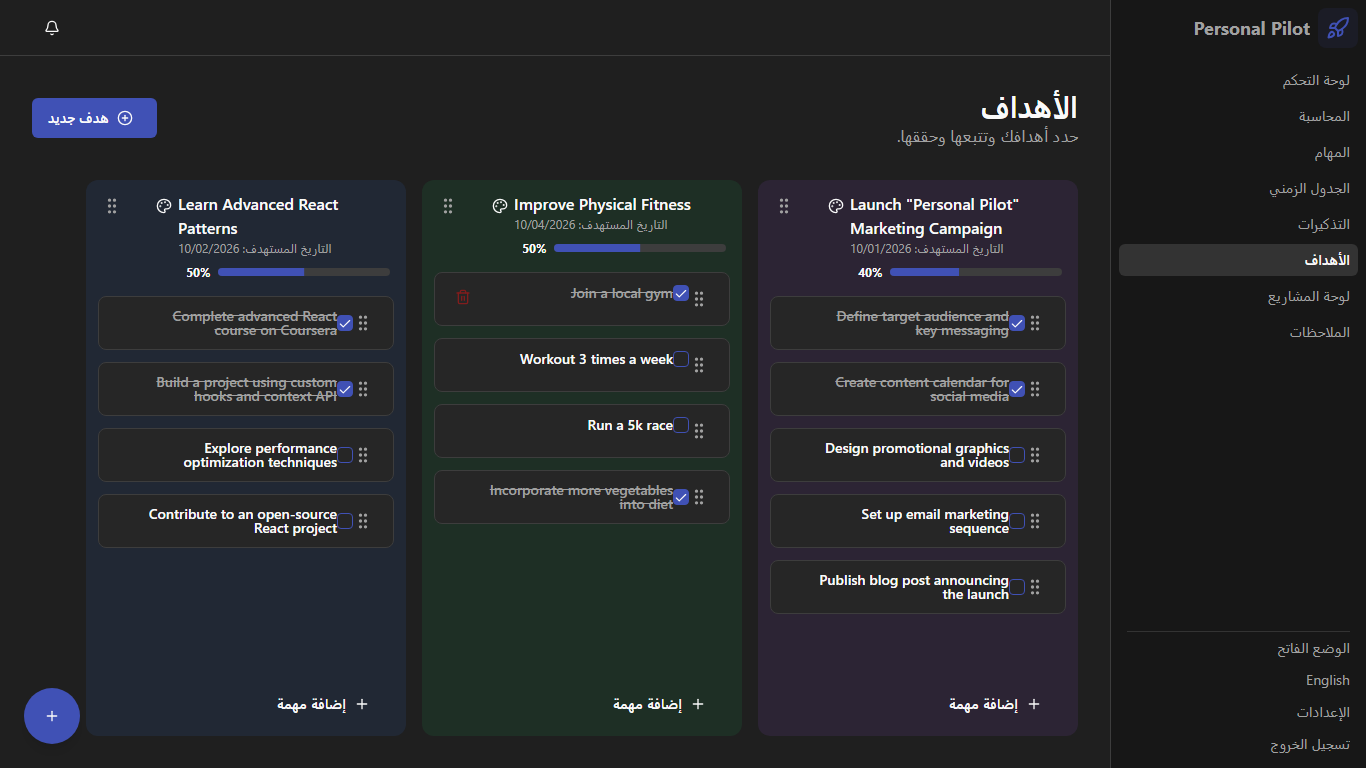Click the Personal Pilot rocket logo
The height and width of the screenshot is (768, 1366).
coord(1337,28)
